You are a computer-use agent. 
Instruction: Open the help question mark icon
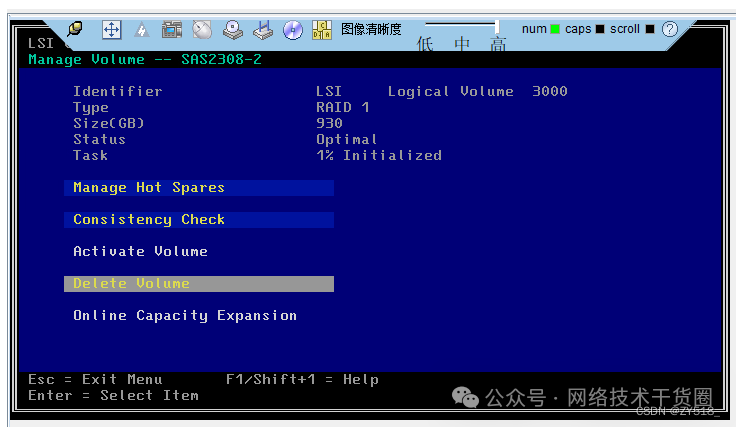click(x=670, y=29)
